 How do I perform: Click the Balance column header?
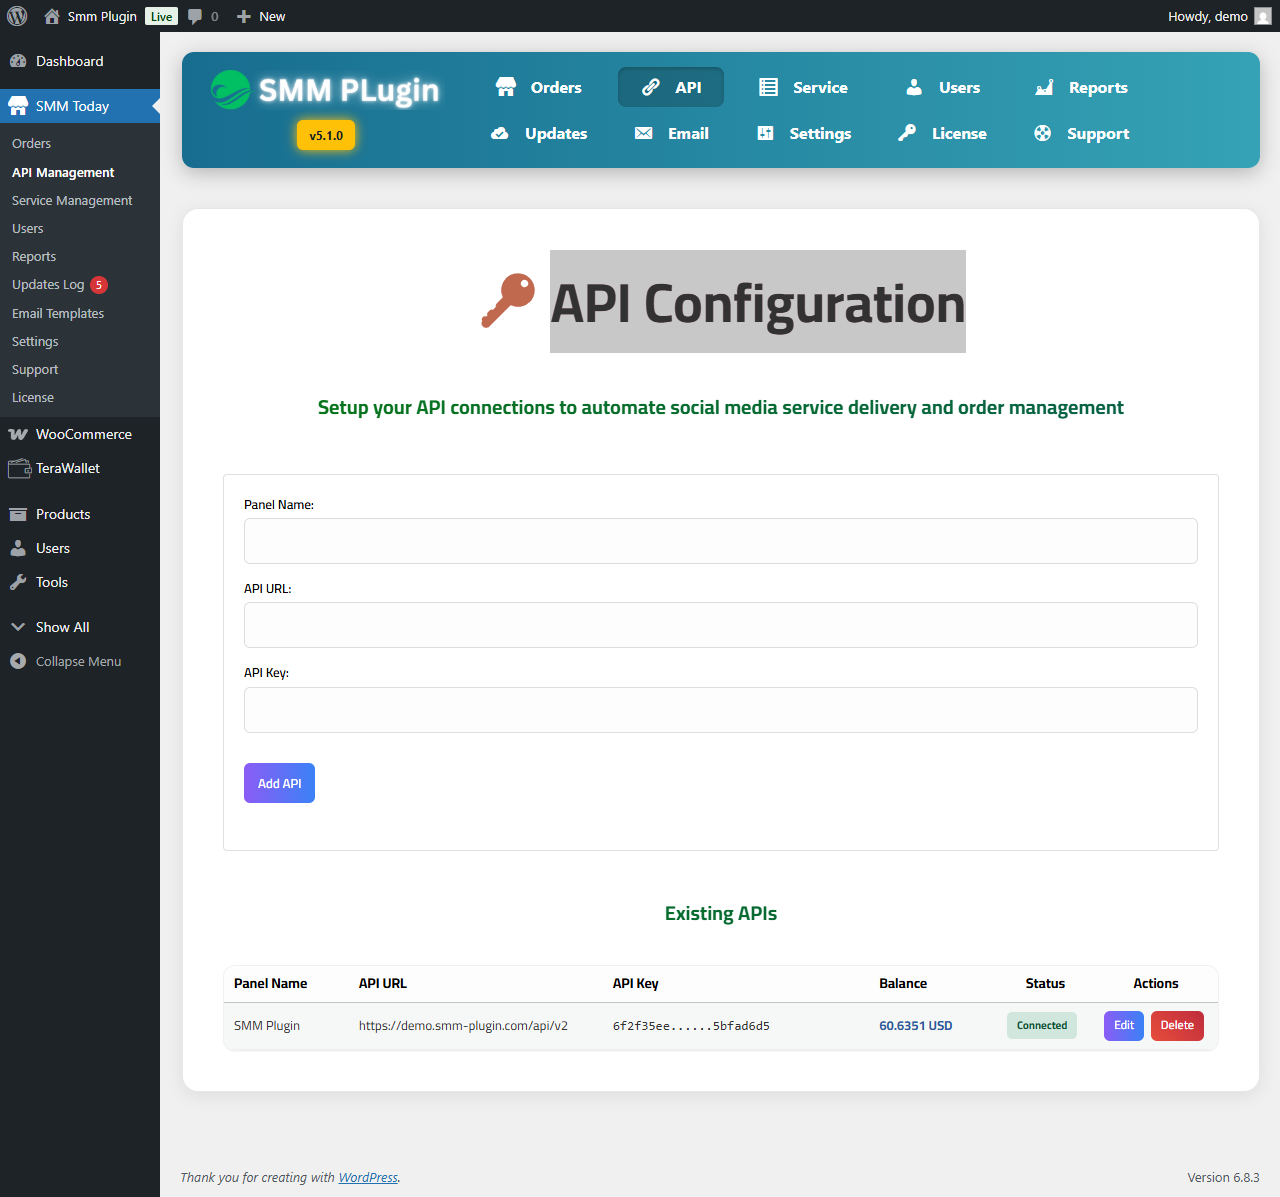[x=903, y=983]
